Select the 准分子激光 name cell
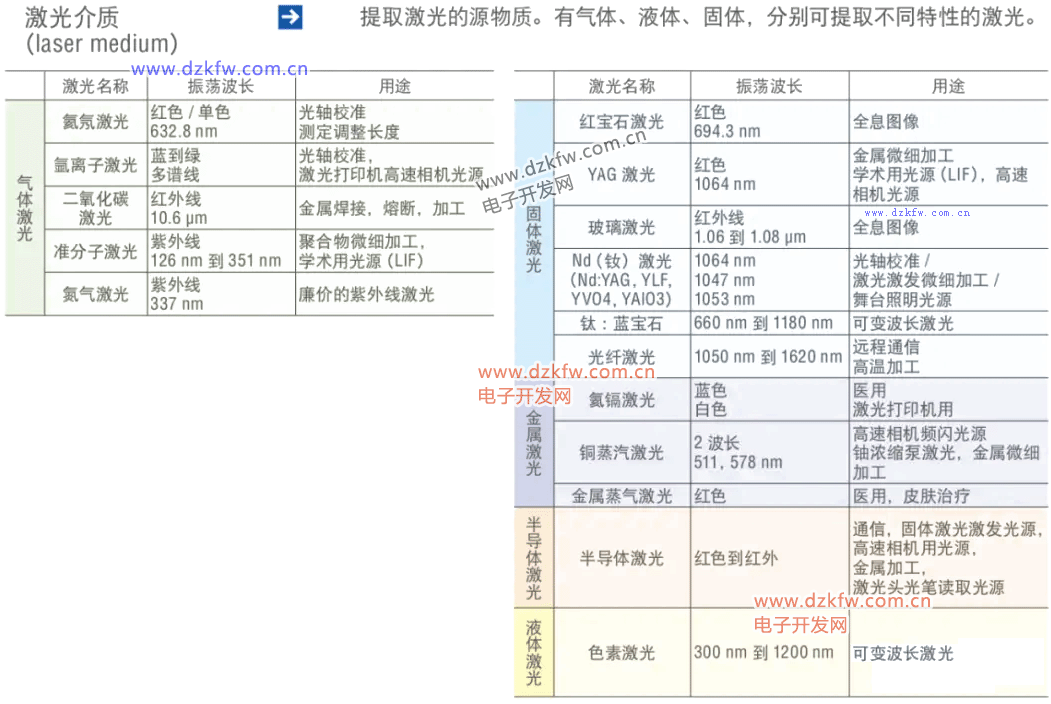The width and height of the screenshot is (1051, 704). tap(96, 251)
